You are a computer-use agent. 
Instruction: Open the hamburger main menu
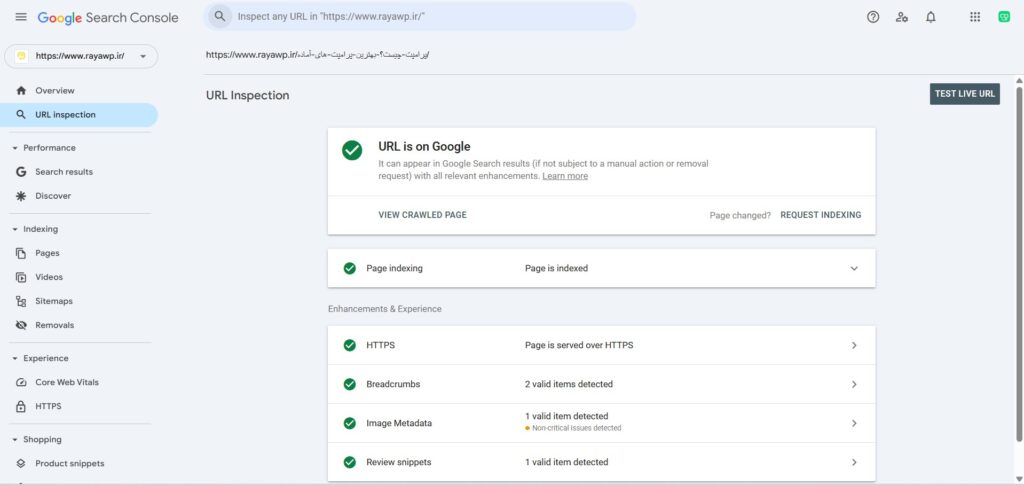(21, 17)
